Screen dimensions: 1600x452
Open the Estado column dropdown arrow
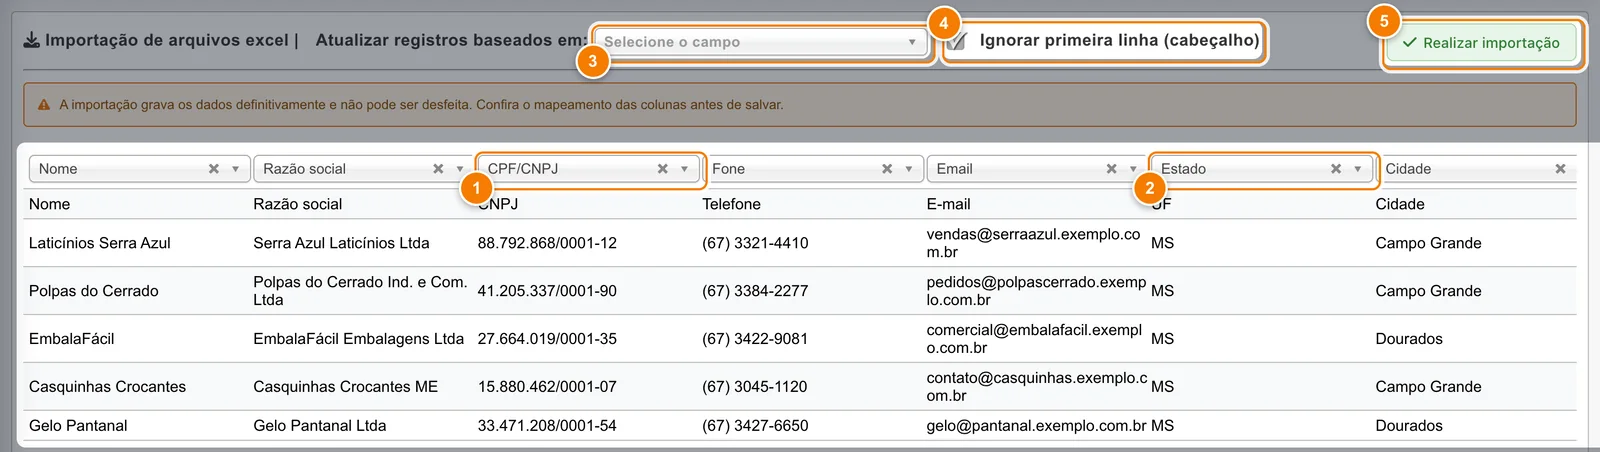point(1358,169)
